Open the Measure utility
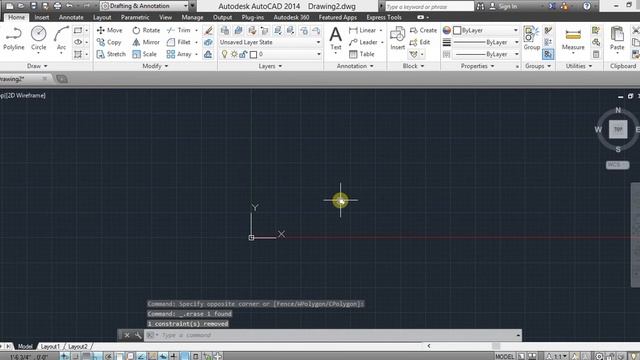The width and height of the screenshot is (640, 360). click(x=573, y=39)
